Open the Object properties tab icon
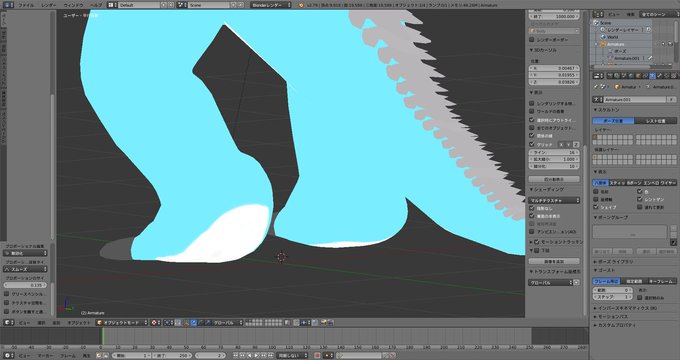 coord(638,75)
